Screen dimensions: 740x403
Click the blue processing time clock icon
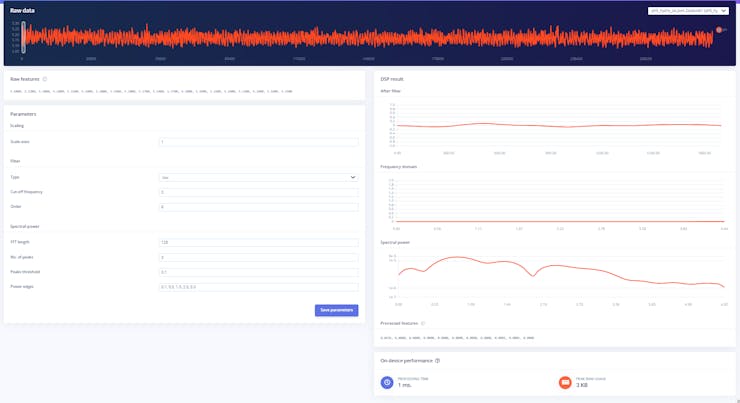(x=387, y=382)
